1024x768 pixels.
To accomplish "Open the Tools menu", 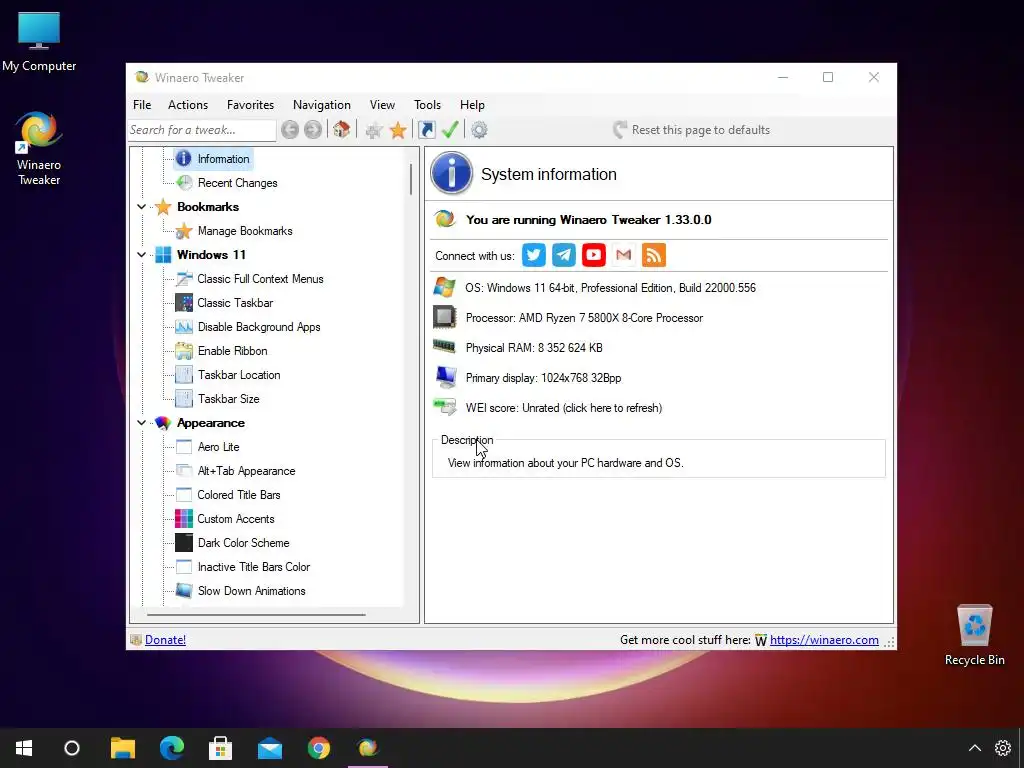I will [x=427, y=104].
